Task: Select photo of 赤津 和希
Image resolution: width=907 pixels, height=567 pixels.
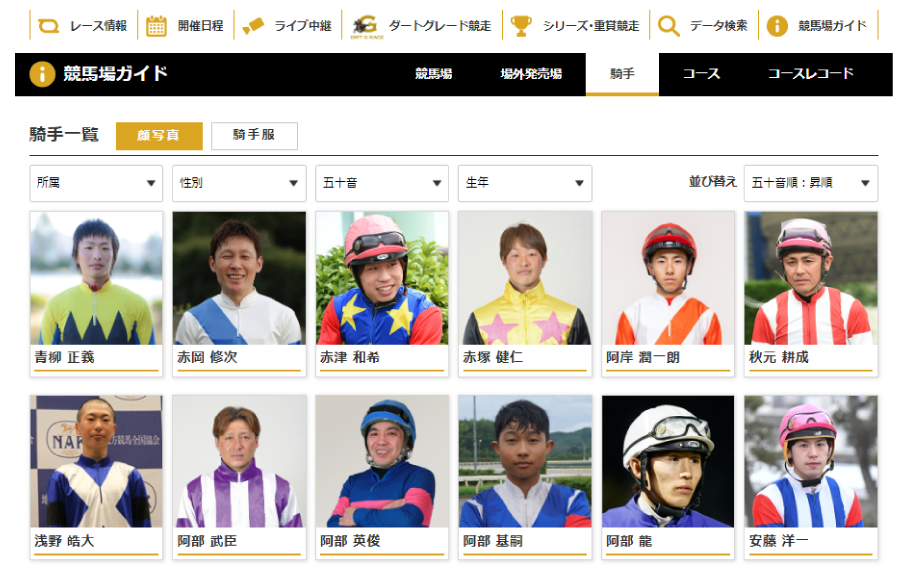Action: point(382,278)
